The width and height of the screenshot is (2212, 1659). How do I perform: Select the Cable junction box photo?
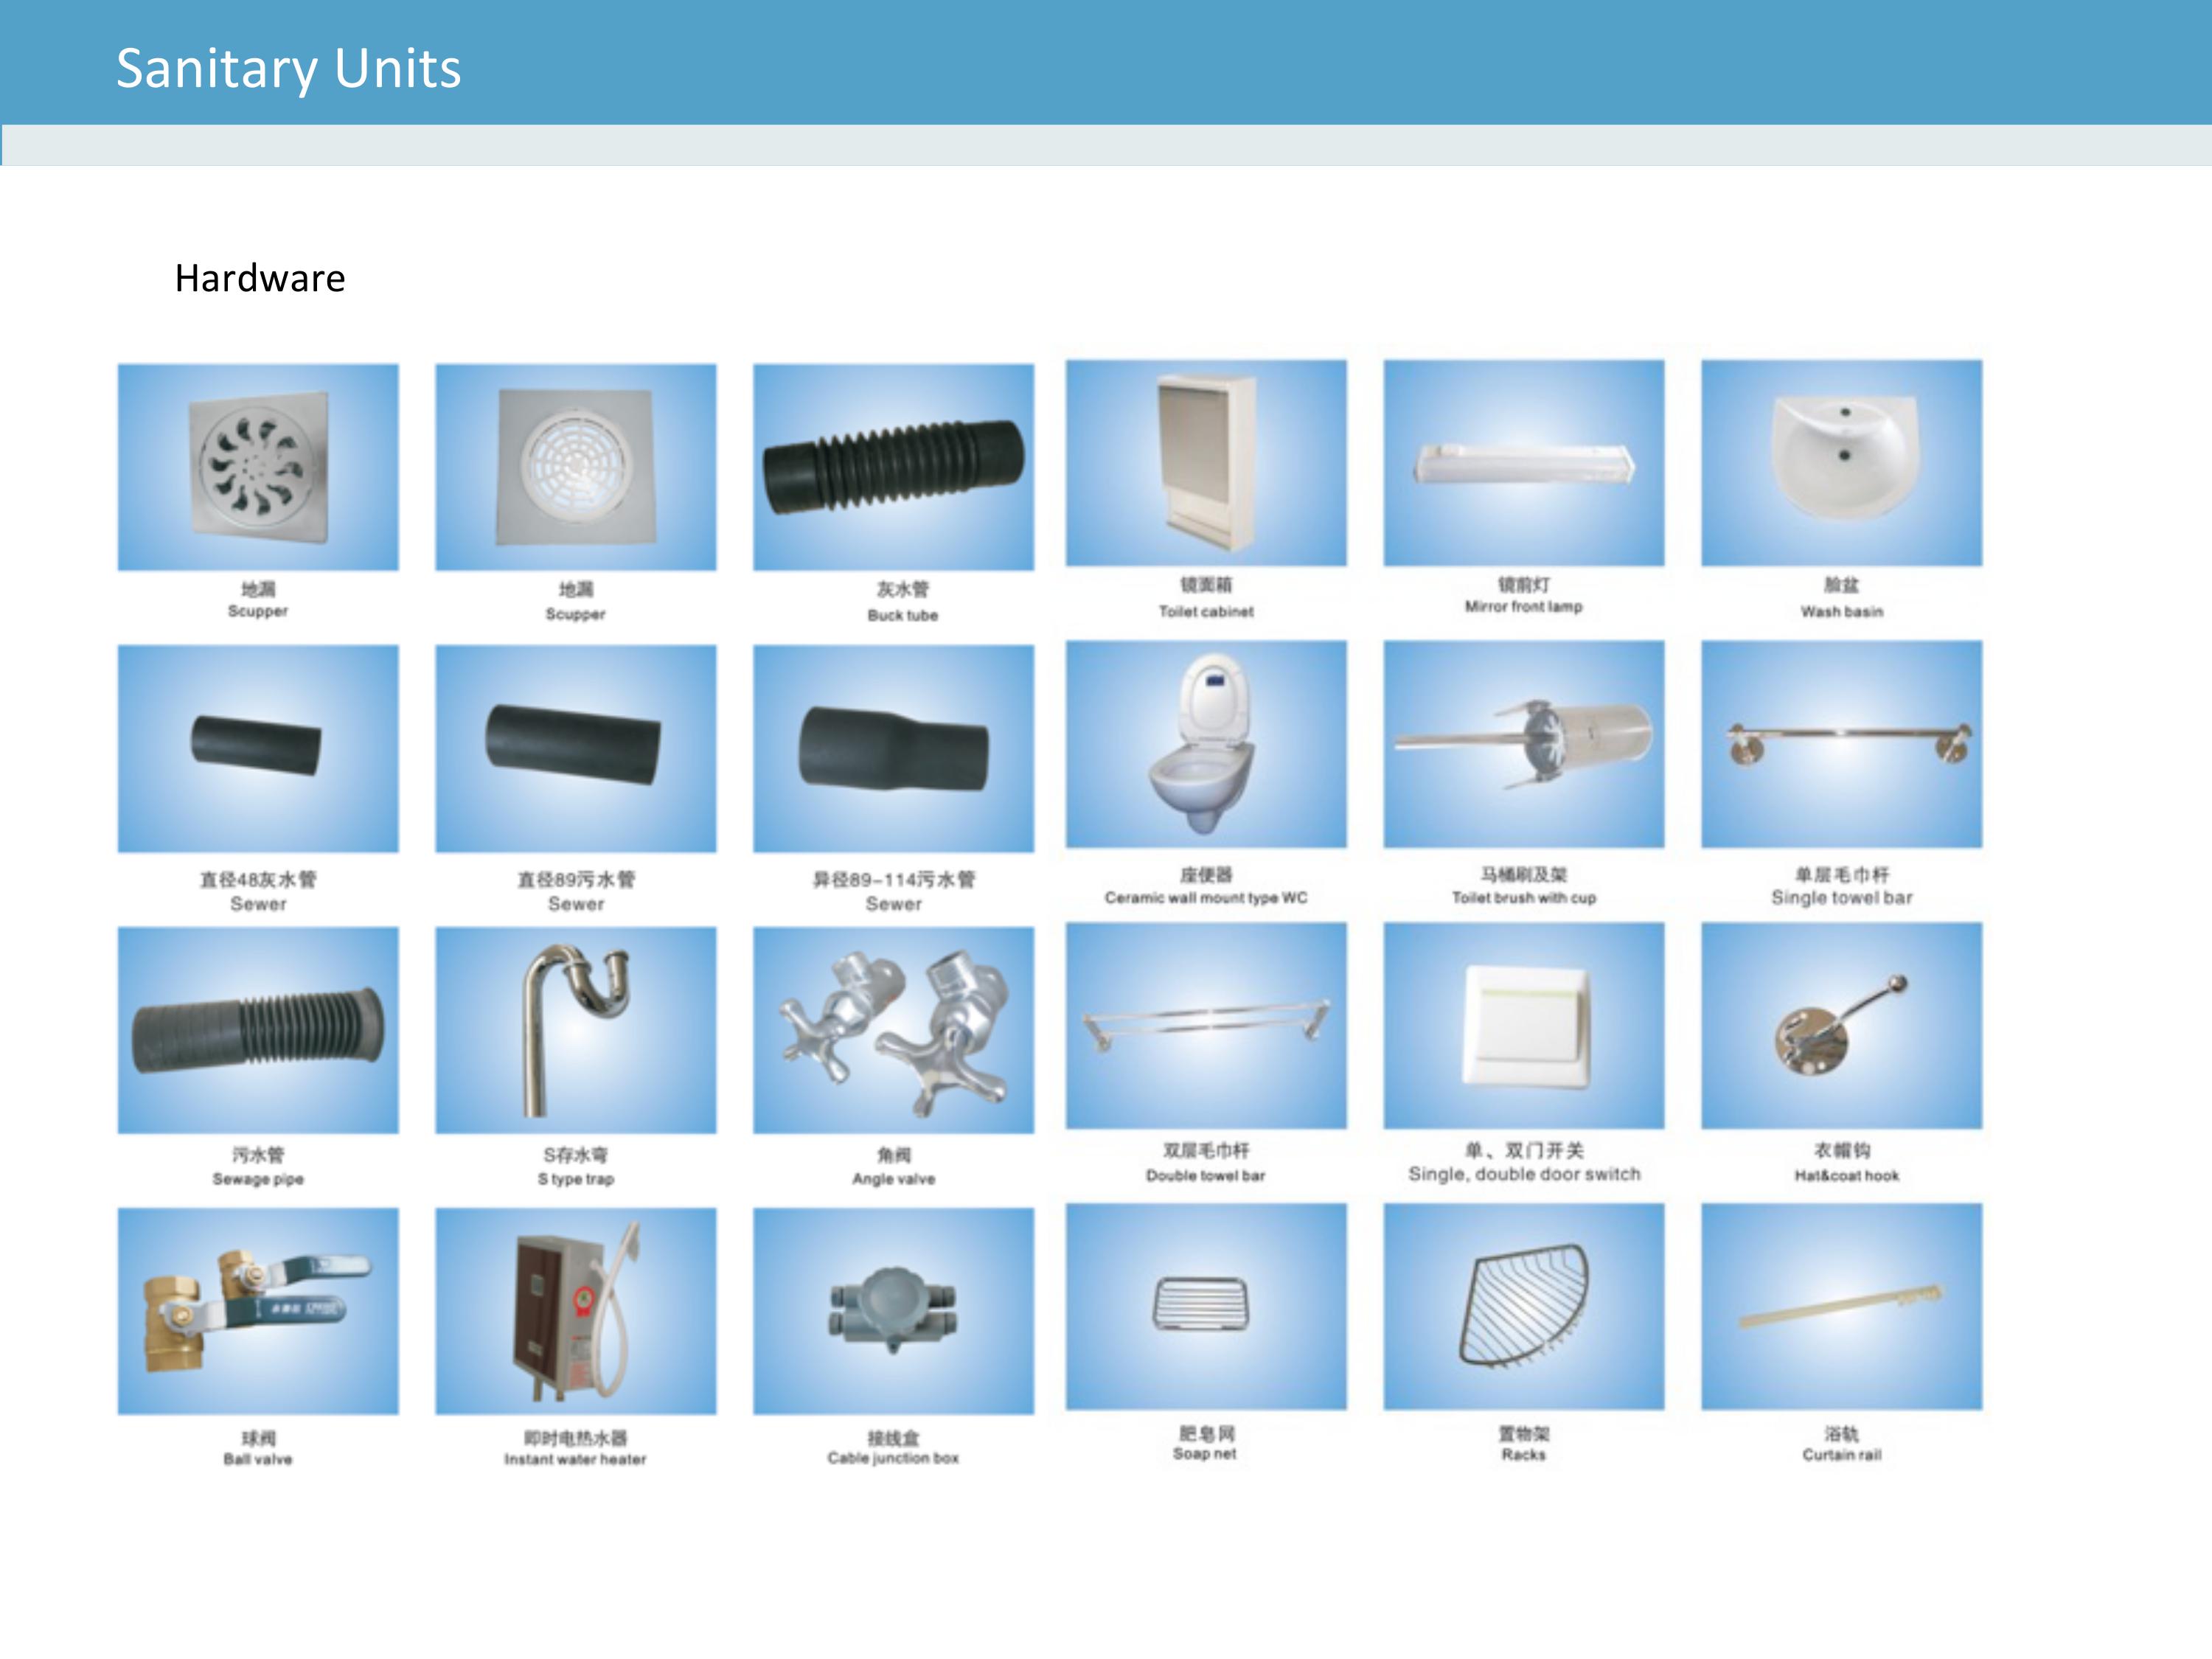click(x=894, y=1311)
